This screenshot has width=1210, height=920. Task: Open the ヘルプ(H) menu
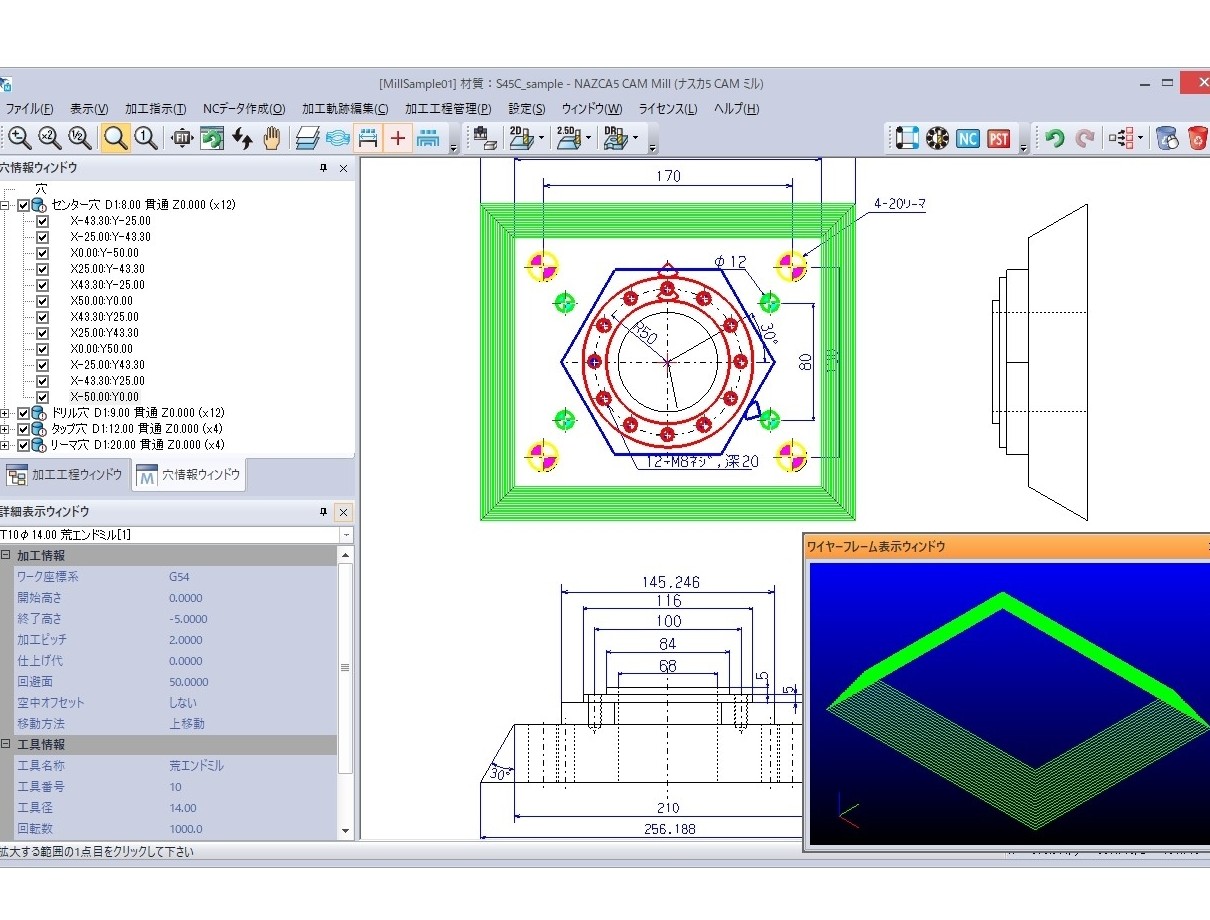point(737,109)
